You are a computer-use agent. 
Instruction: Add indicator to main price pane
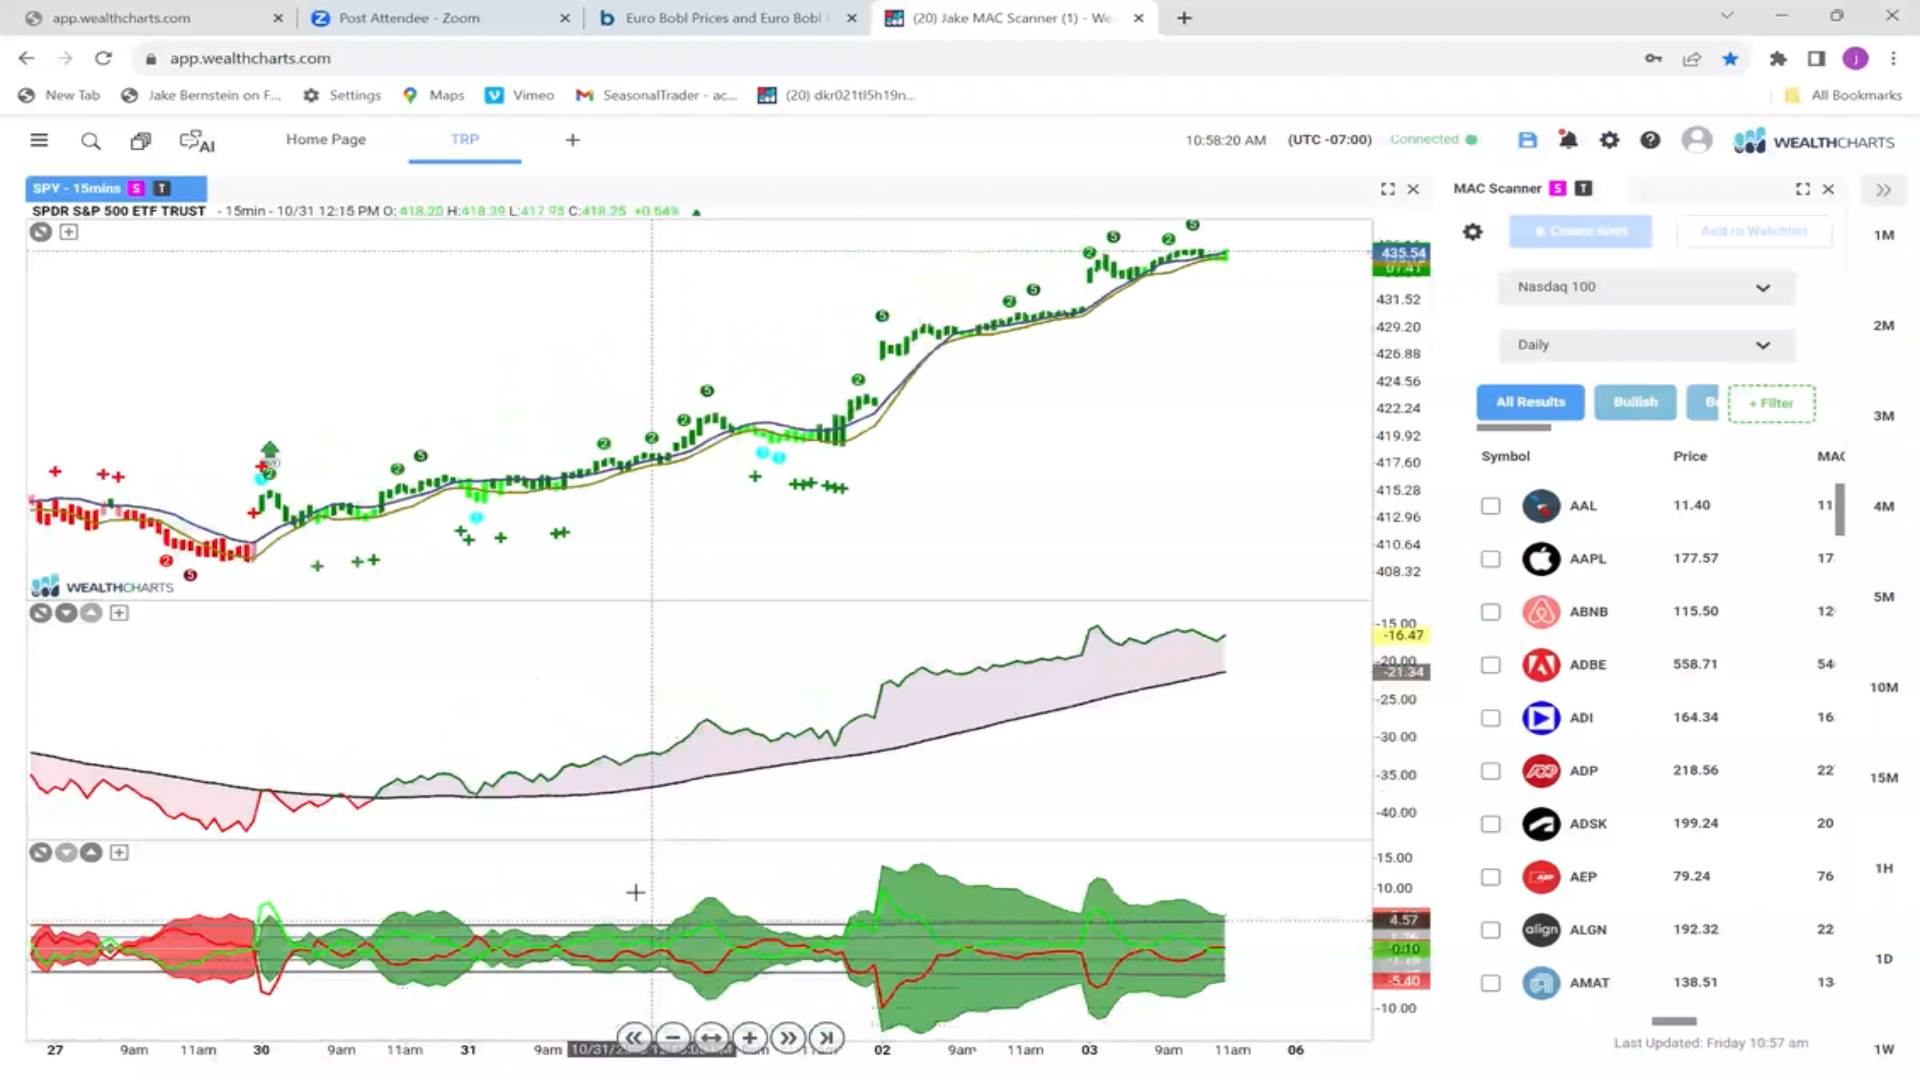click(x=69, y=232)
